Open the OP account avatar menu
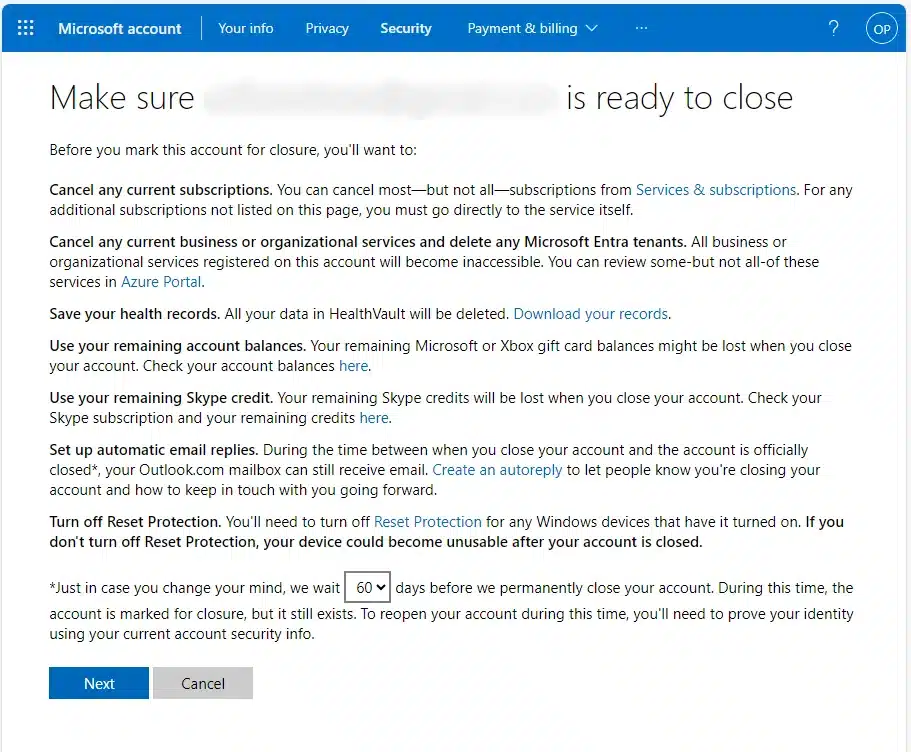The height and width of the screenshot is (752, 911). pyautogui.click(x=881, y=28)
